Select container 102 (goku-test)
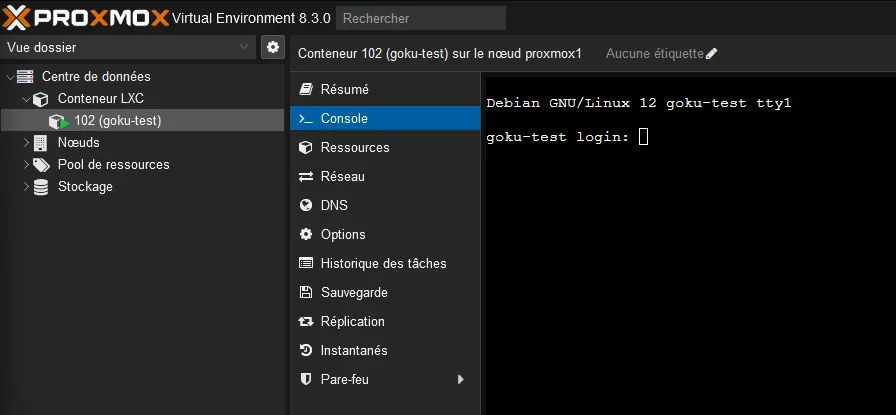The image size is (896, 415). [x=117, y=121]
